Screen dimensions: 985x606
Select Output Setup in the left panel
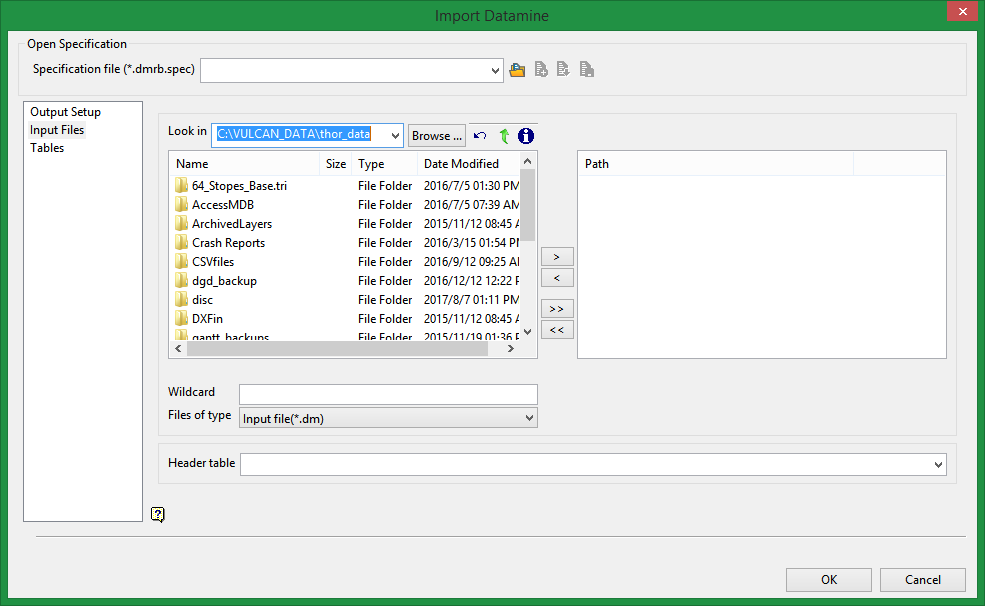(65, 112)
